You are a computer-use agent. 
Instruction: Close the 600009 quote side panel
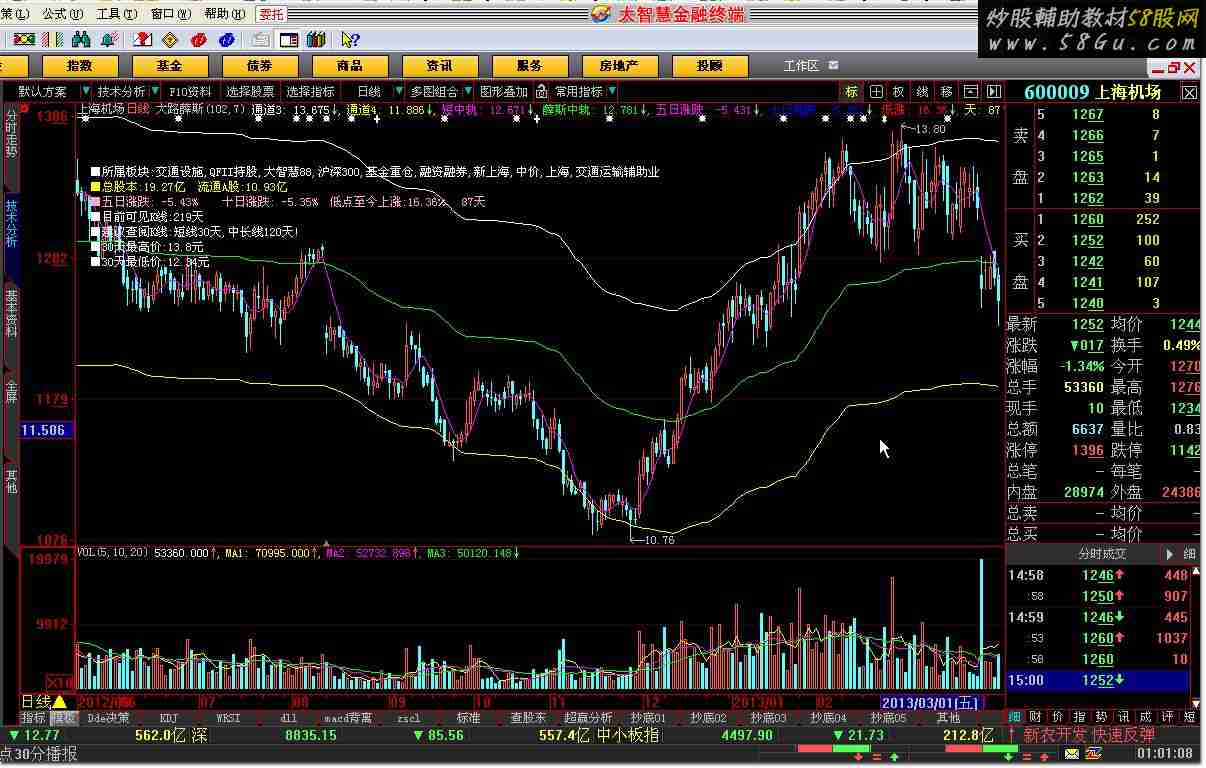click(x=1189, y=92)
